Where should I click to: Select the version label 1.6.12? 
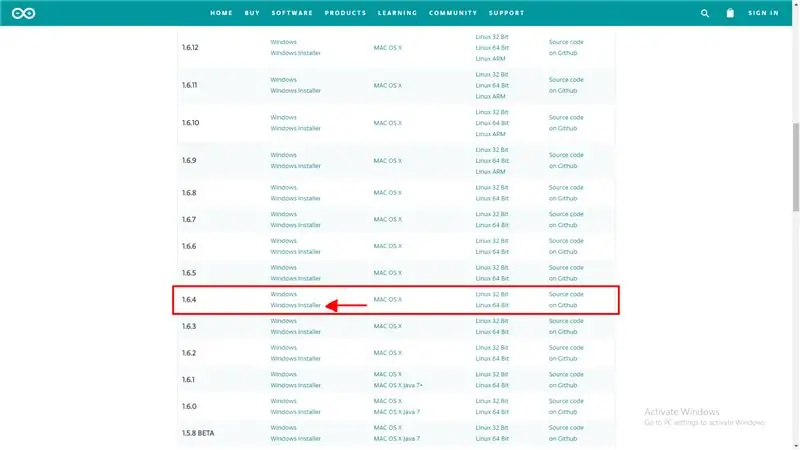coord(190,47)
